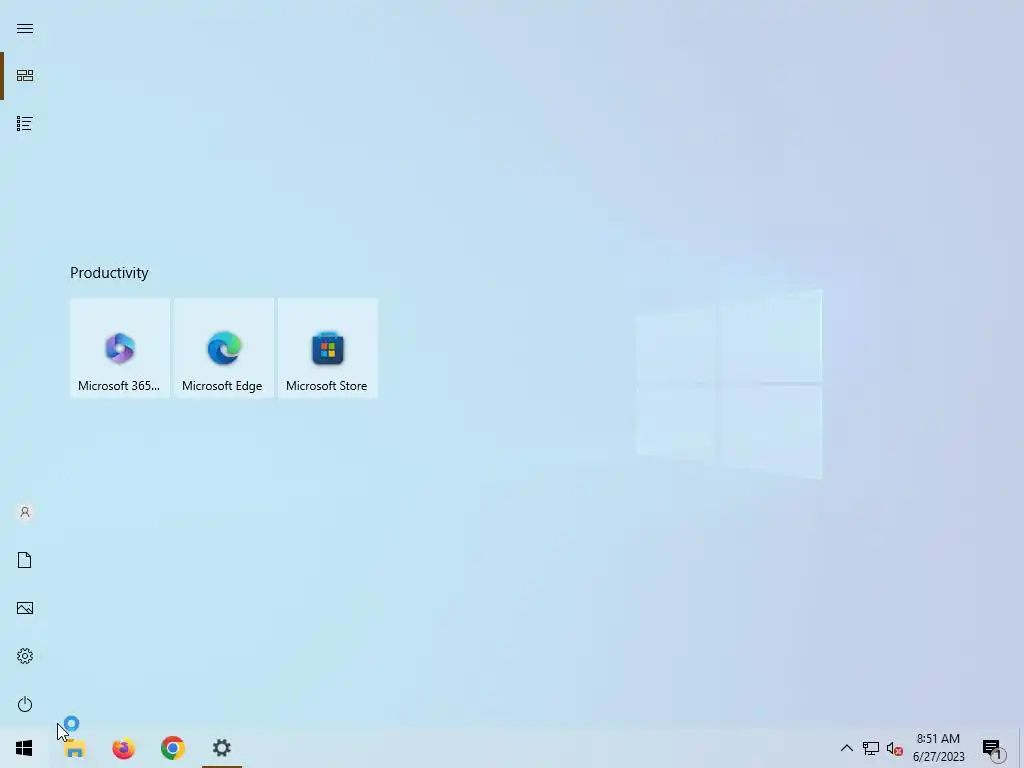
Task: Open Settings from Start sidebar
Action: pos(25,656)
